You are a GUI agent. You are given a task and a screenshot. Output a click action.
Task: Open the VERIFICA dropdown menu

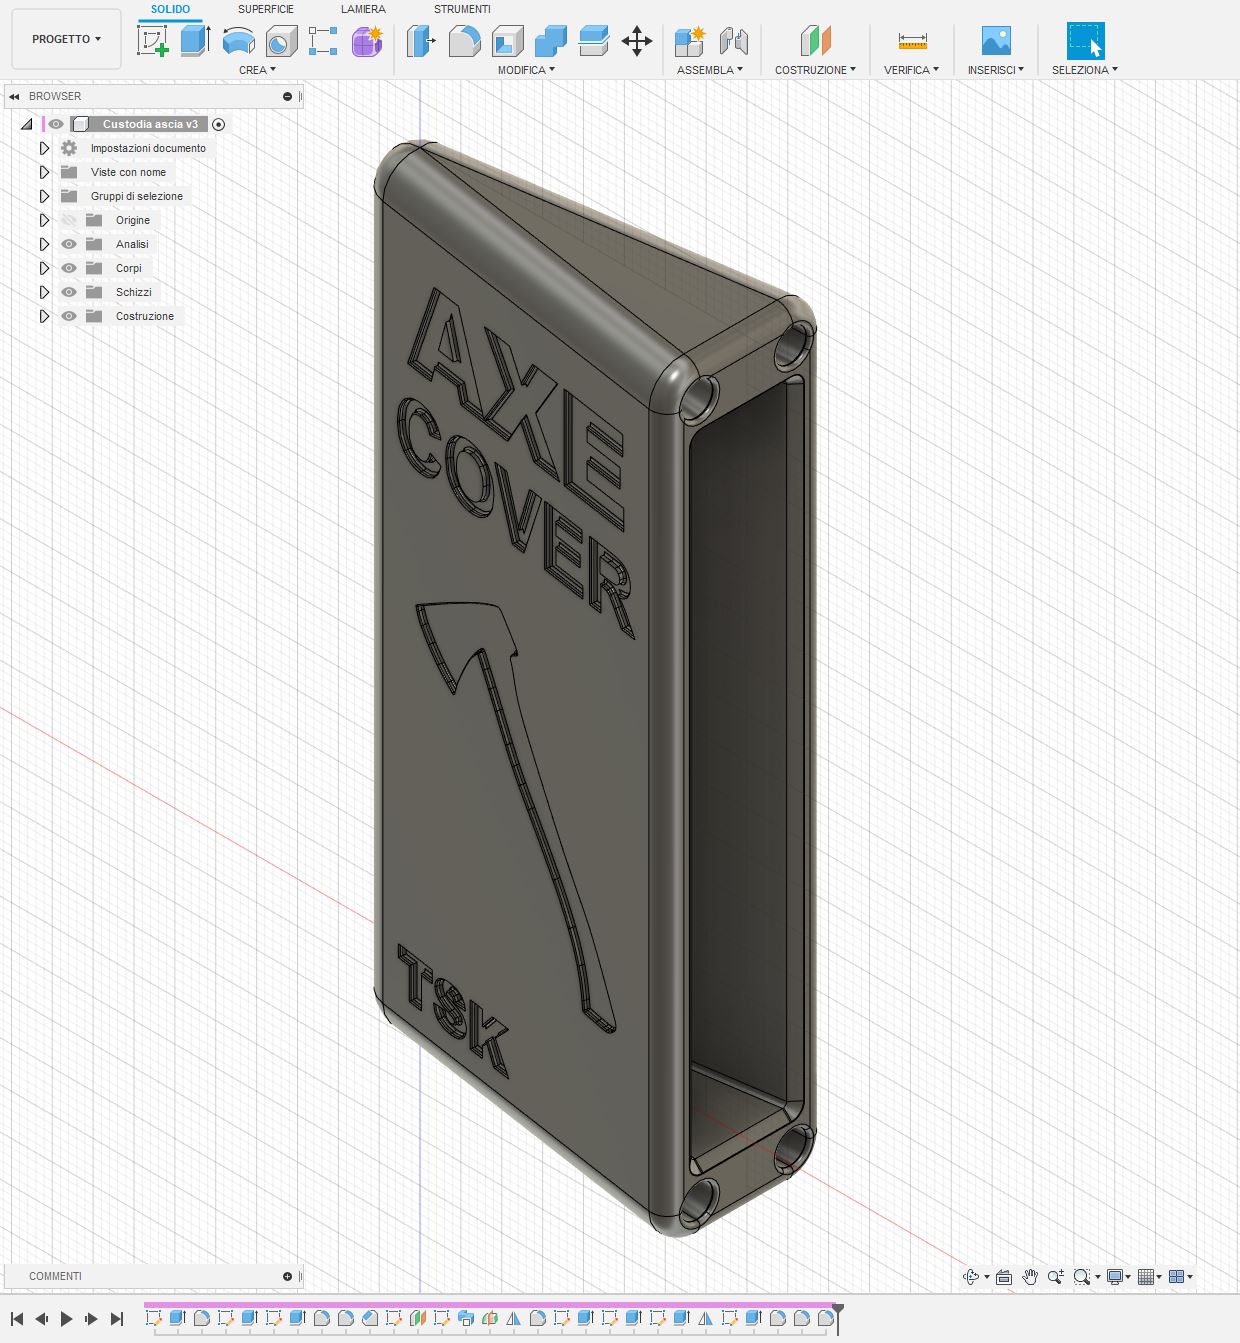tap(912, 70)
